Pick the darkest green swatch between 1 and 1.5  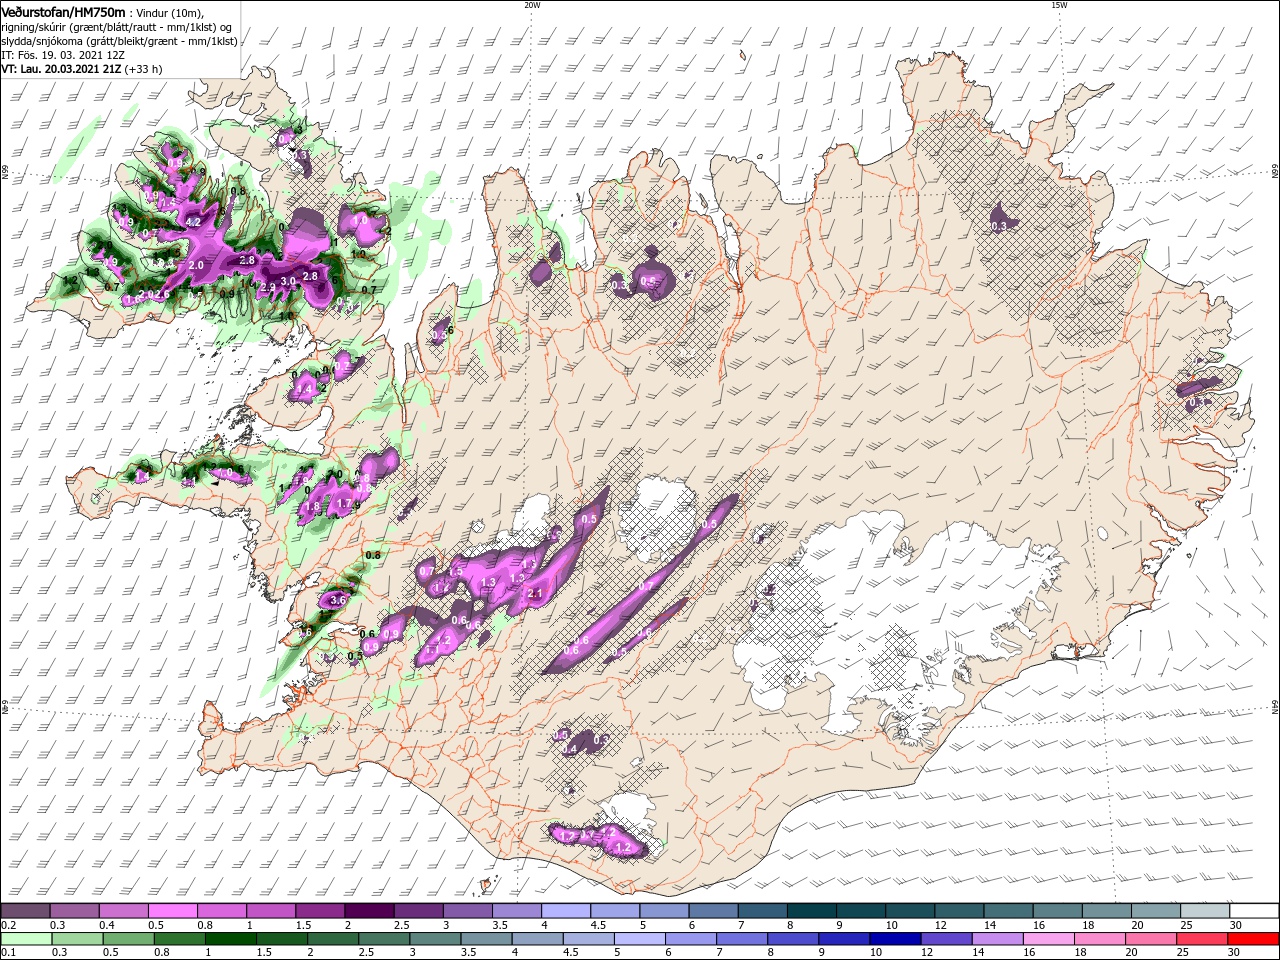[230, 939]
